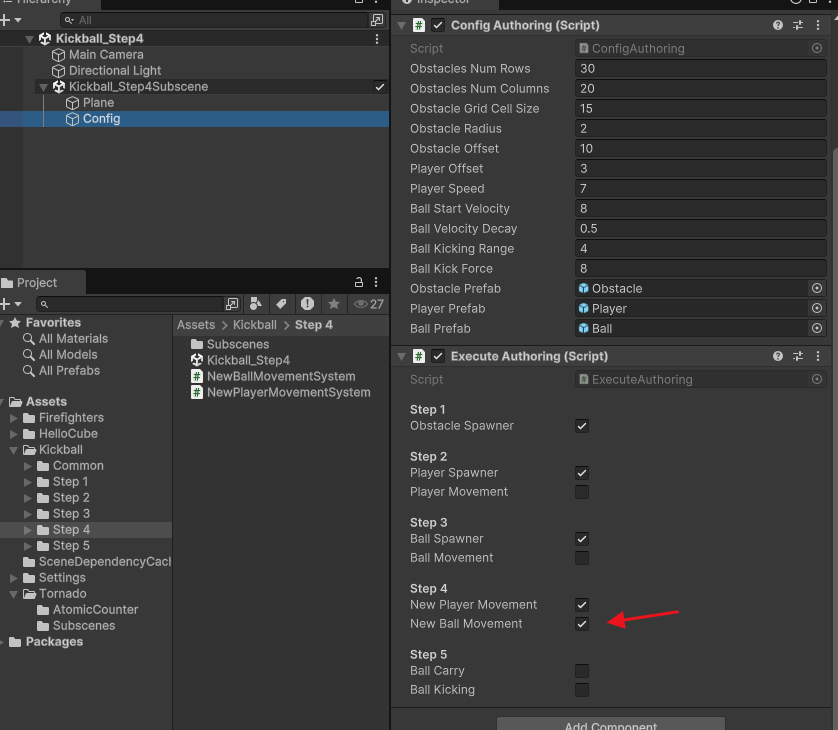The image size is (838, 730).
Task: Collapse Tornado folder arrow
Action: (x=14, y=594)
